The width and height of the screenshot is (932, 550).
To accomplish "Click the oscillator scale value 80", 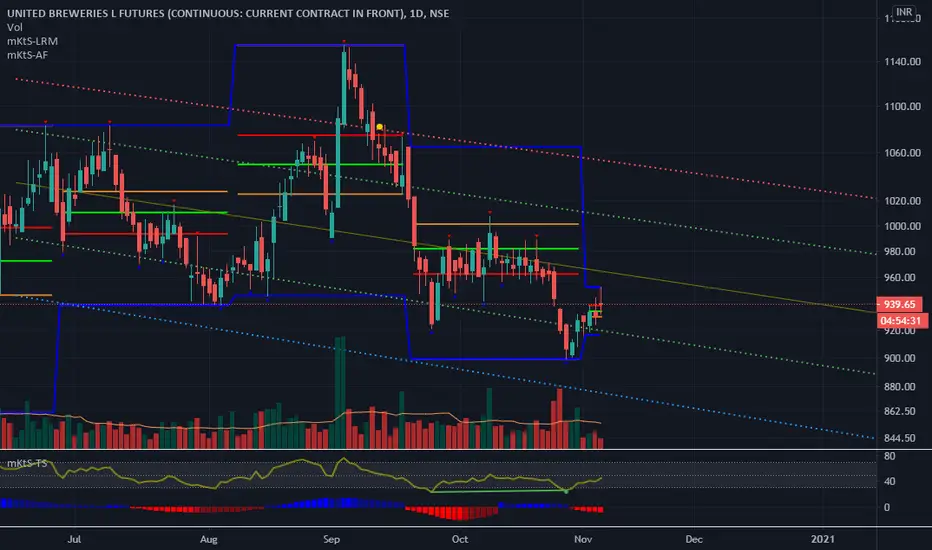I will [890, 457].
